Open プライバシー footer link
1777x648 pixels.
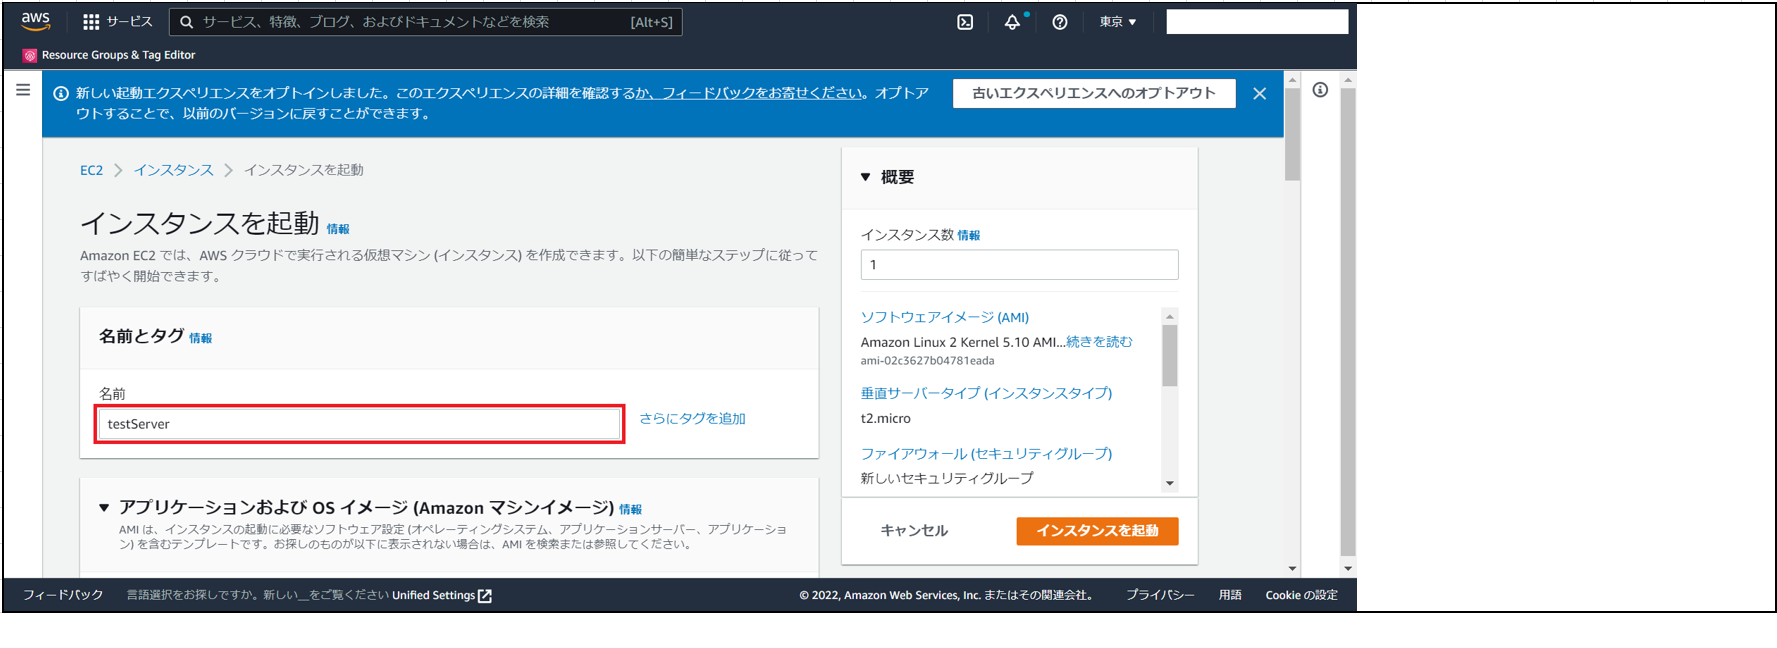(1160, 595)
